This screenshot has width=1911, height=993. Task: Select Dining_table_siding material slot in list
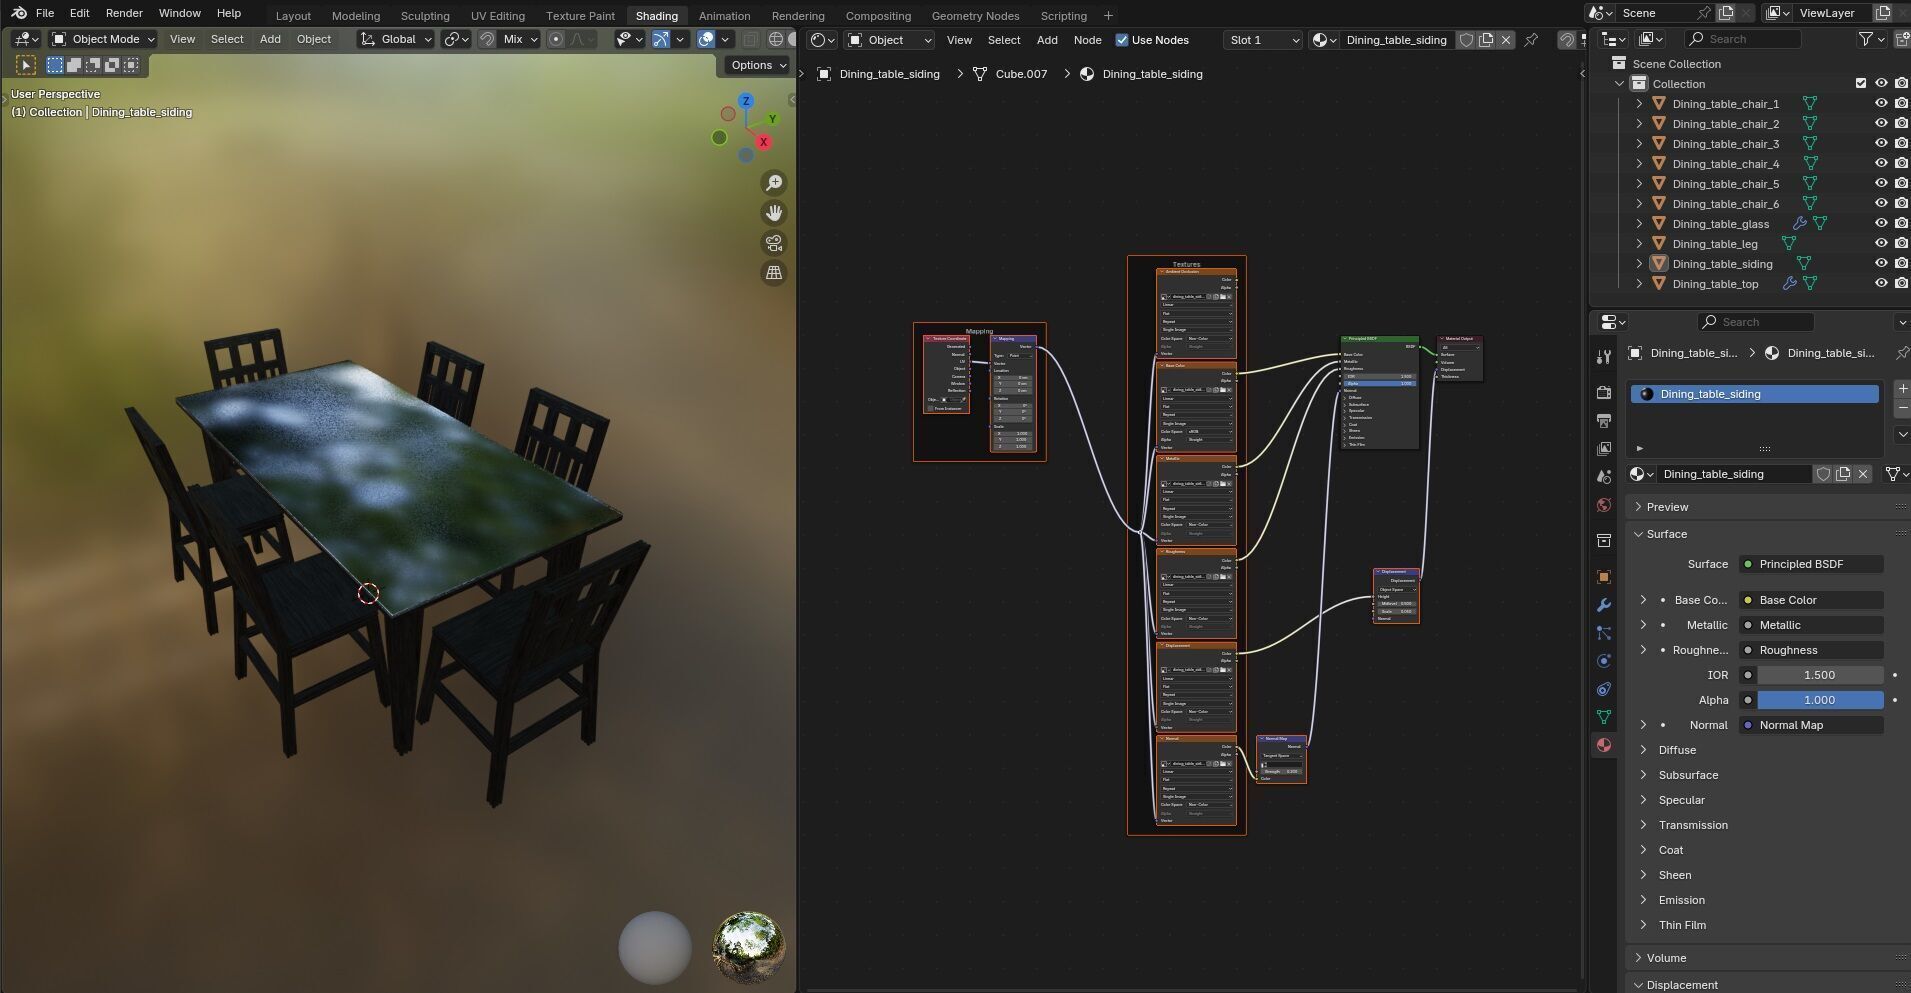tap(1755, 394)
